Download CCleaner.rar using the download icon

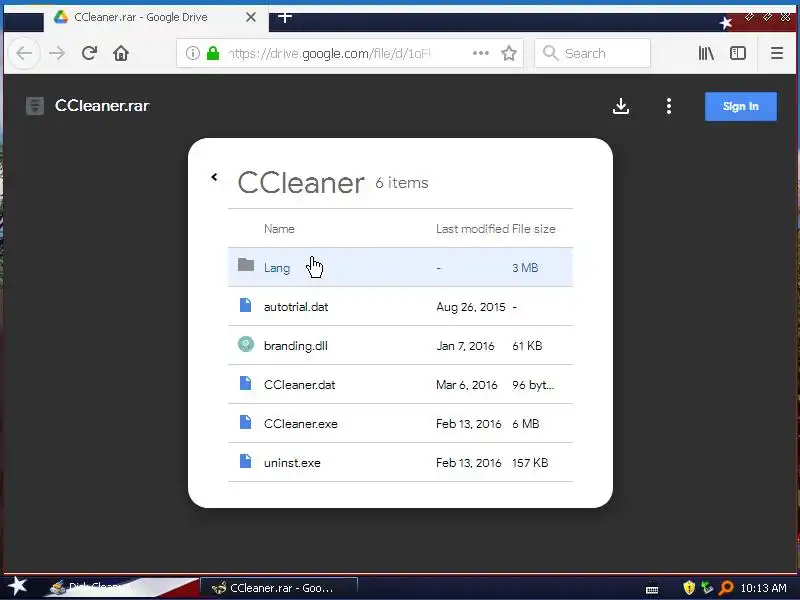[621, 106]
